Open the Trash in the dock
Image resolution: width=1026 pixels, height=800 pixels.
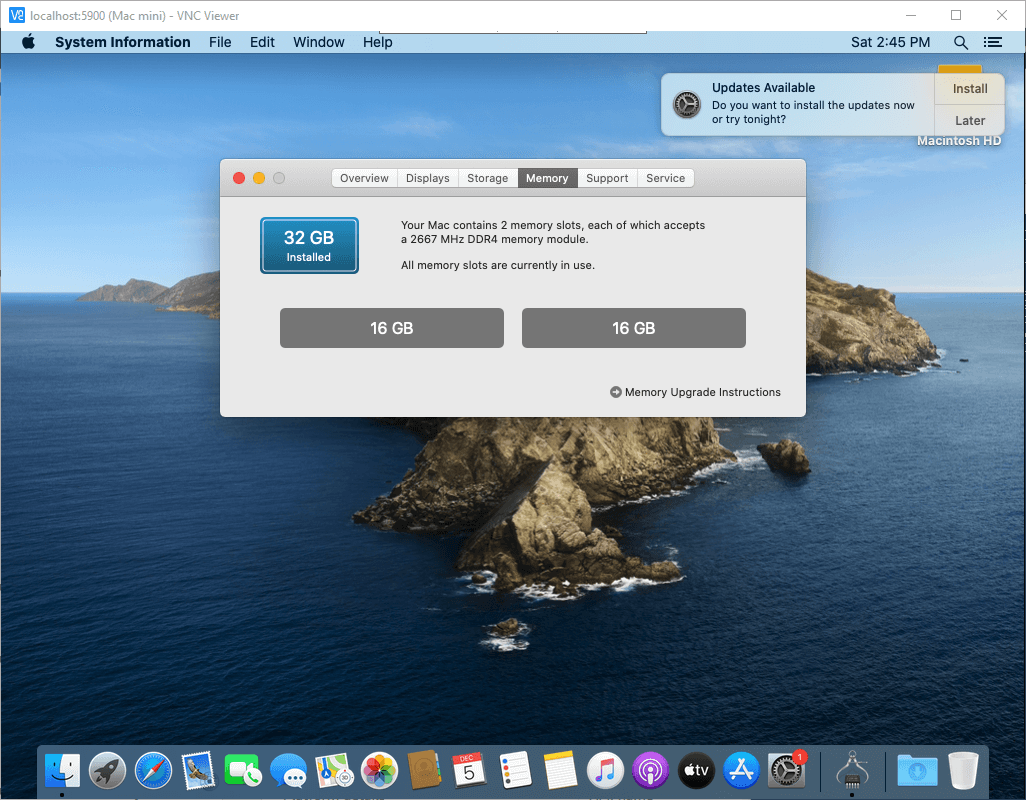click(x=963, y=770)
